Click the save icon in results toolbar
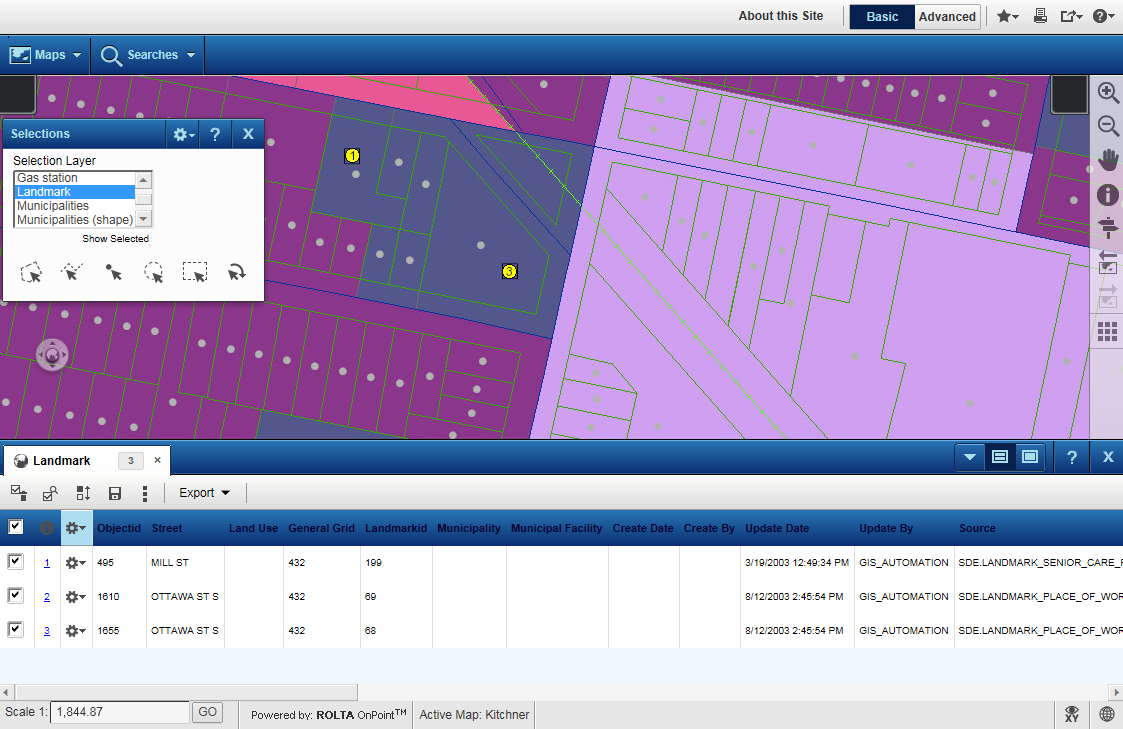1123x729 pixels. [x=115, y=493]
